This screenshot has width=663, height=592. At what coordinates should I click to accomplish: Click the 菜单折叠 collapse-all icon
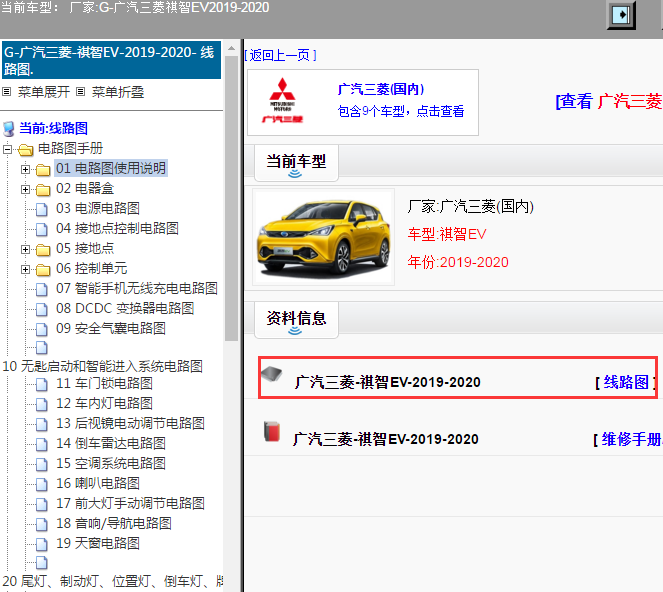tap(81, 91)
